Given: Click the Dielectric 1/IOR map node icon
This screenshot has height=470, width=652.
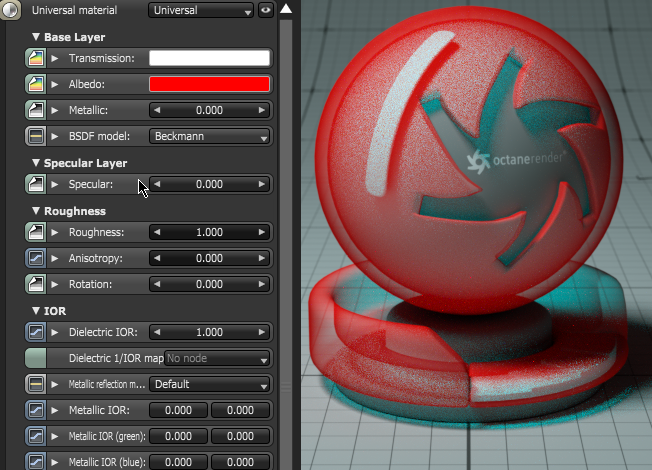Looking at the screenshot, I should click(36, 358).
